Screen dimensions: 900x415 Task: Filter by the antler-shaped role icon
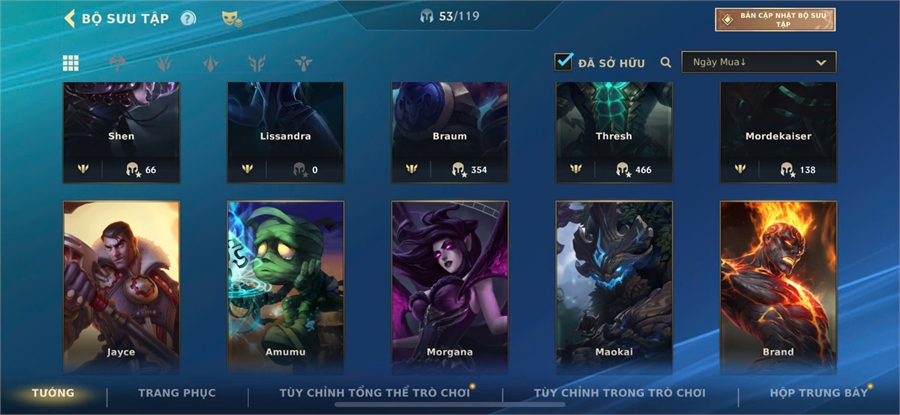point(257,63)
